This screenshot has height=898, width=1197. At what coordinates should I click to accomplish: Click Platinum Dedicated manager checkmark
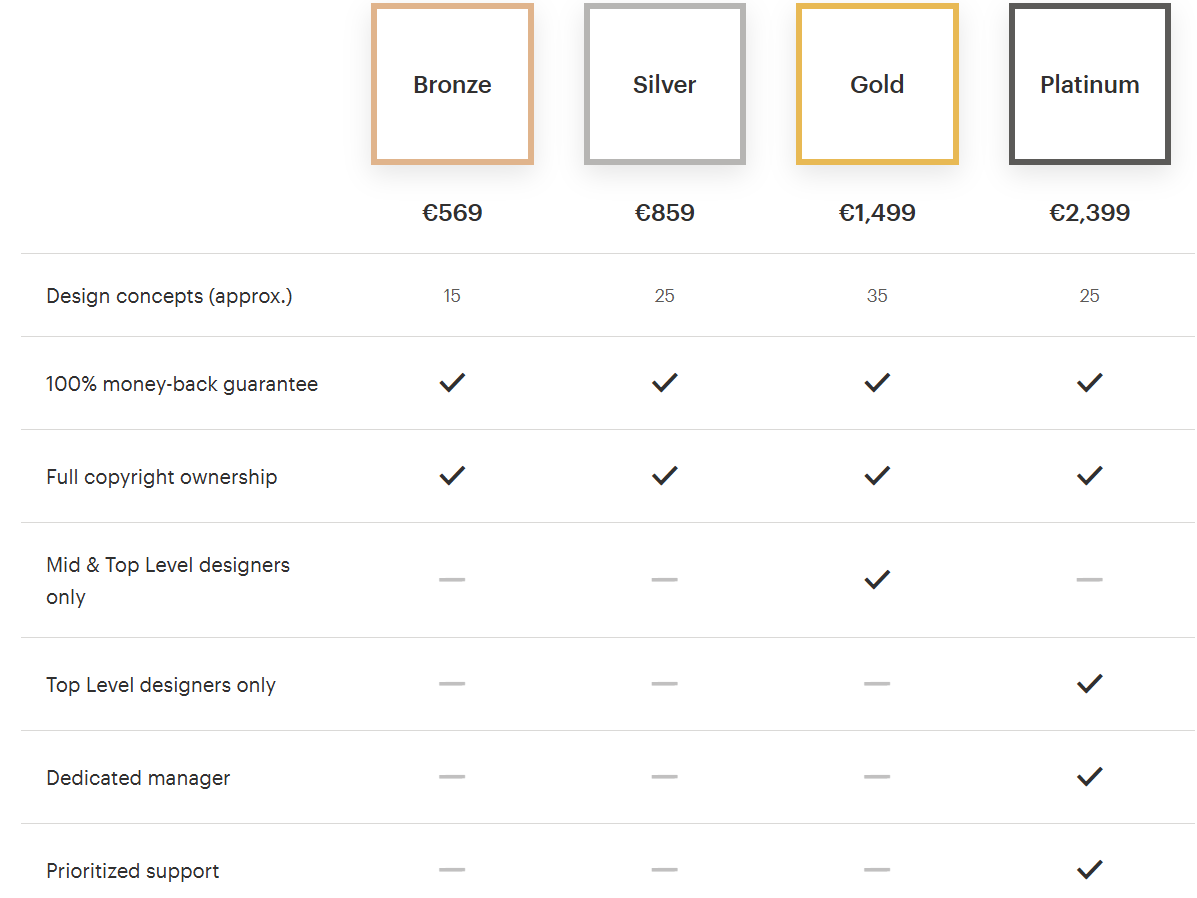[1090, 776]
